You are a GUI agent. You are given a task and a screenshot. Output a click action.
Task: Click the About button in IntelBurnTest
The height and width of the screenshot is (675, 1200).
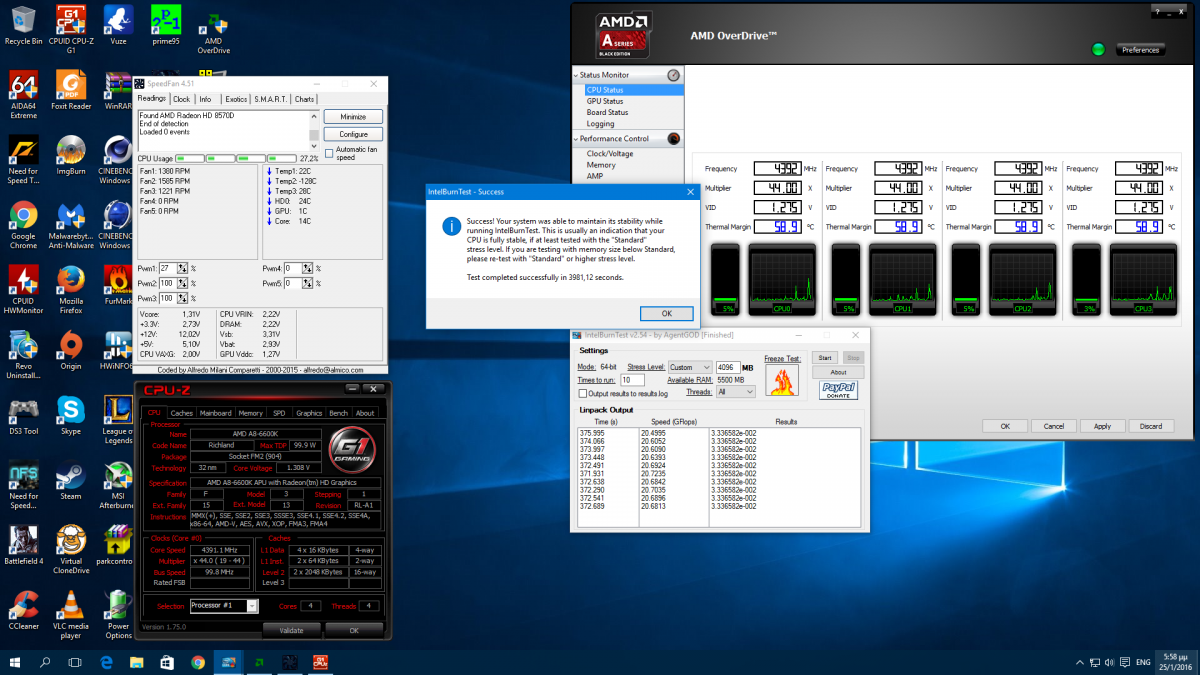tap(838, 372)
